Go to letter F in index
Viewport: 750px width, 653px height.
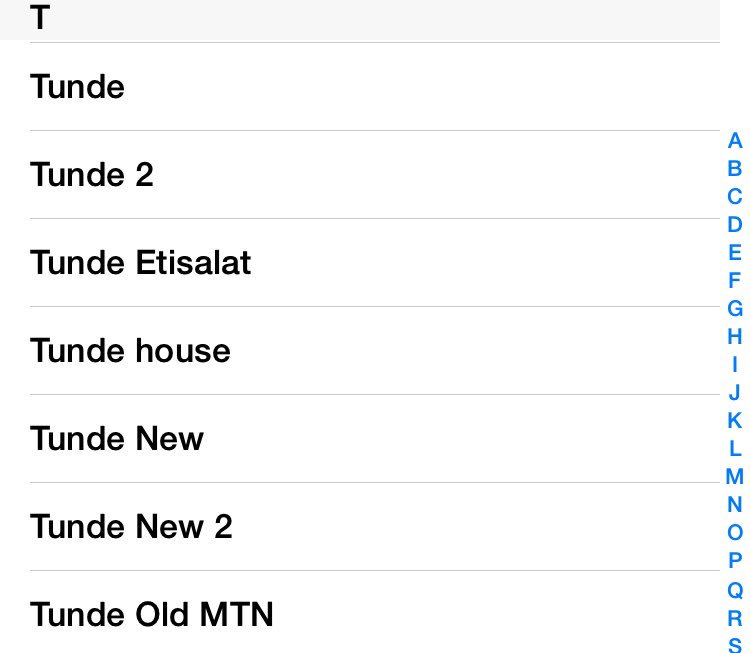(735, 281)
